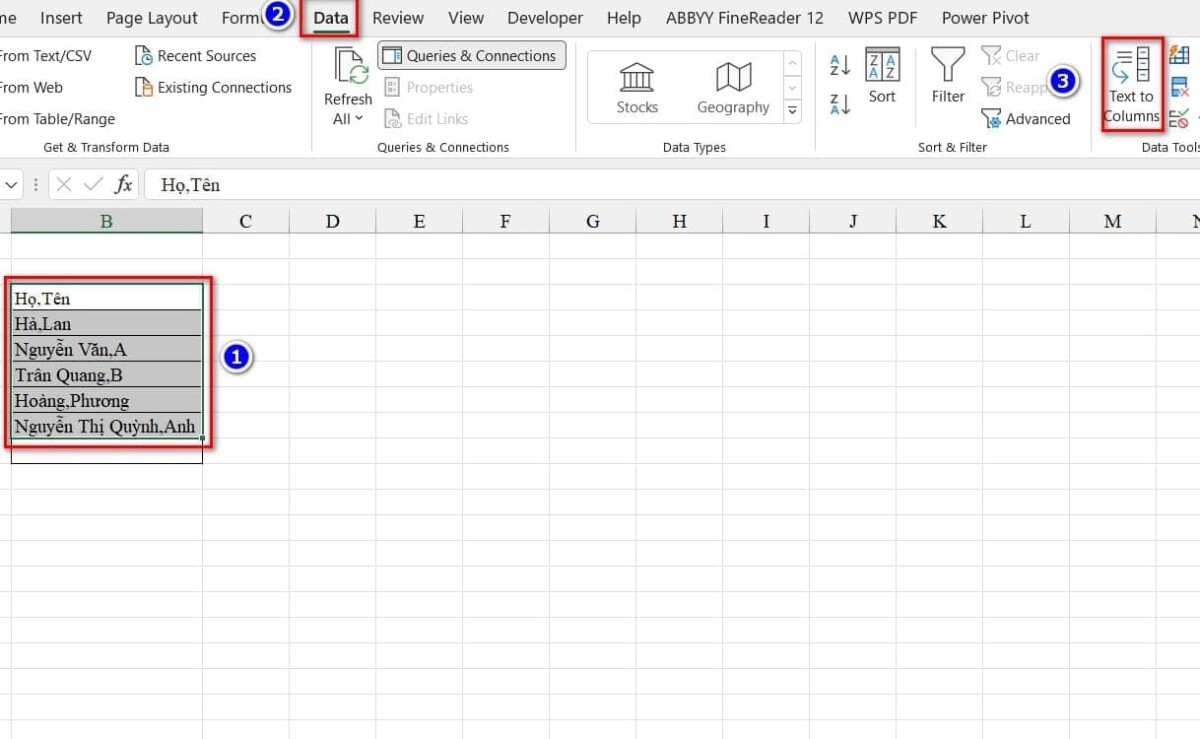Open the Power Pivot menu

pyautogui.click(x=984, y=17)
